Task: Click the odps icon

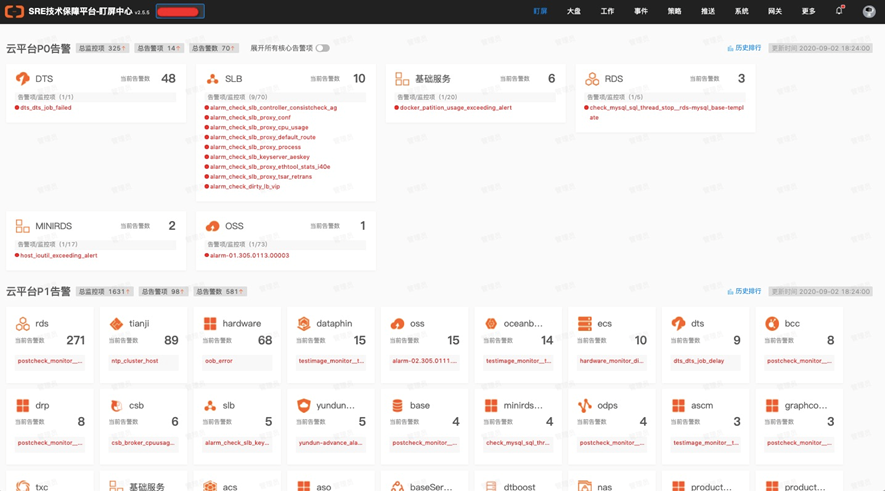Action: (x=585, y=405)
